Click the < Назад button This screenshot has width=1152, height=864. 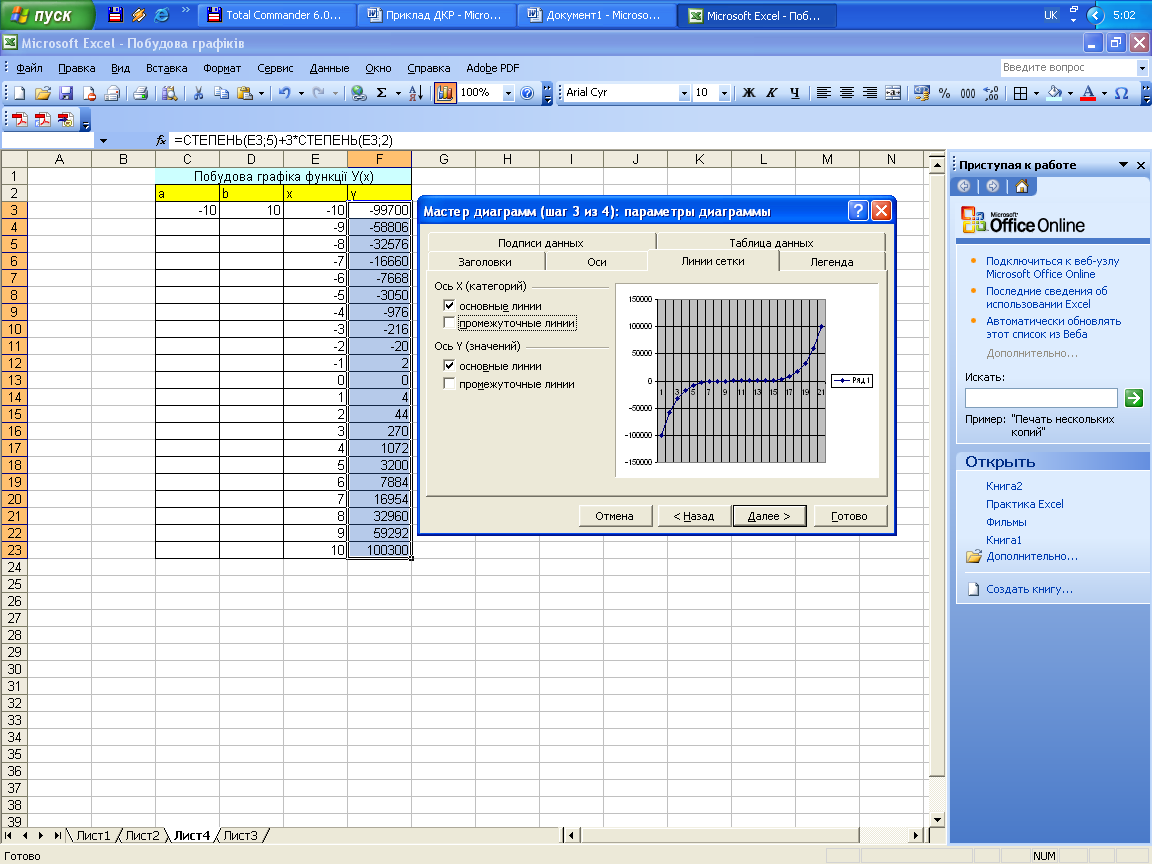[x=694, y=516]
